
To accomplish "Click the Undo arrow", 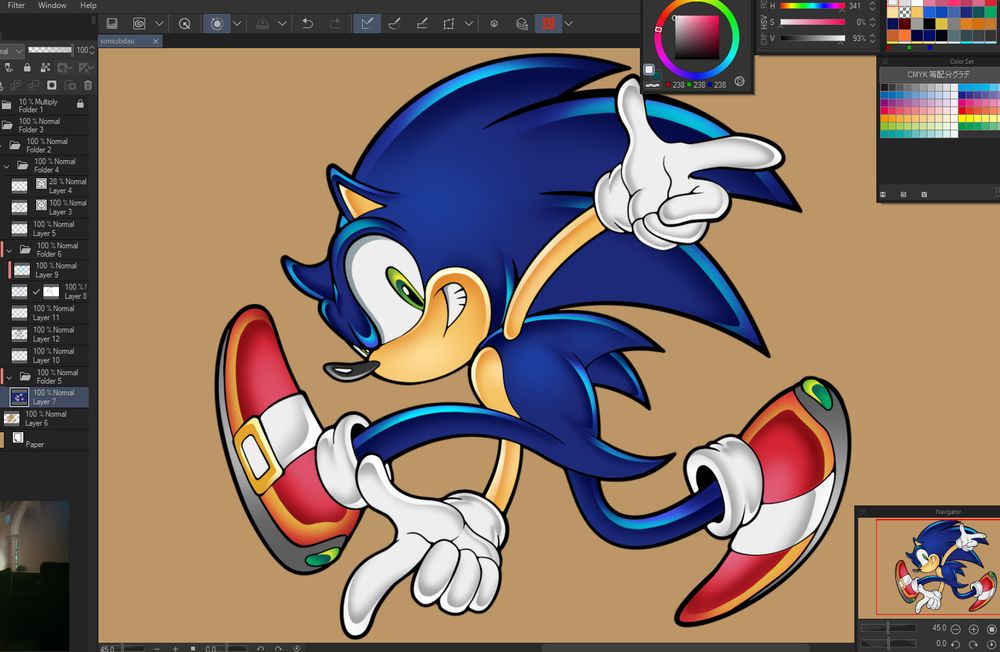I will (x=307, y=24).
